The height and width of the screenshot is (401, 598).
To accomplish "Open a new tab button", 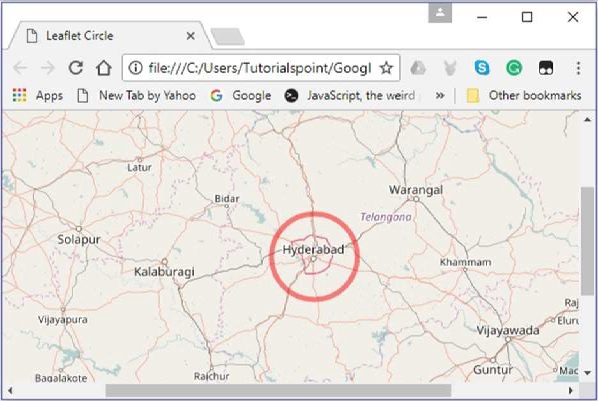I will click(227, 36).
